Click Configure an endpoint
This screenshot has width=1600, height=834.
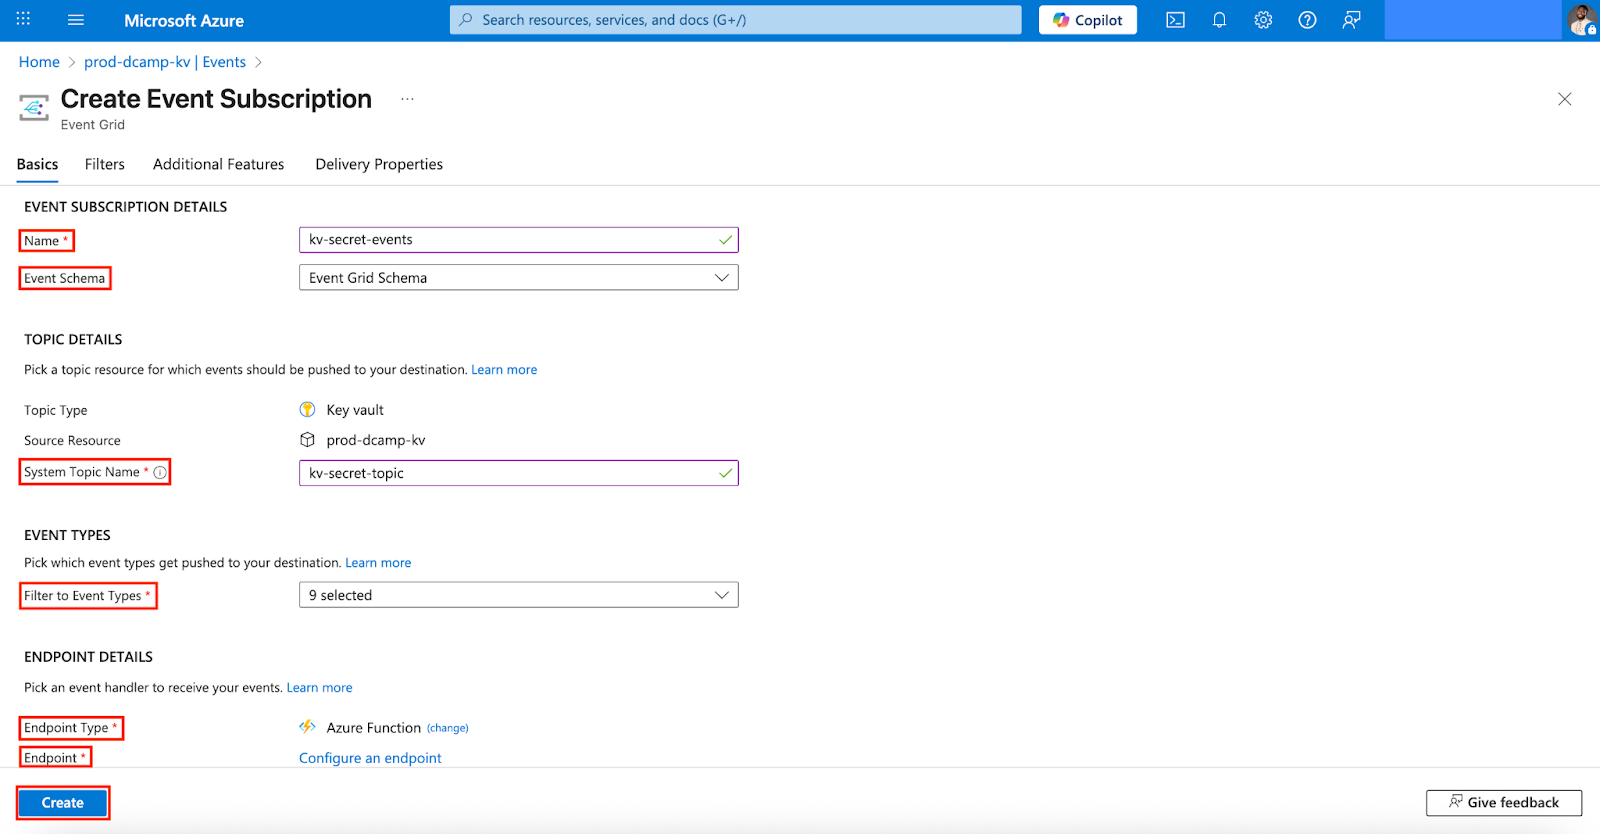click(370, 758)
